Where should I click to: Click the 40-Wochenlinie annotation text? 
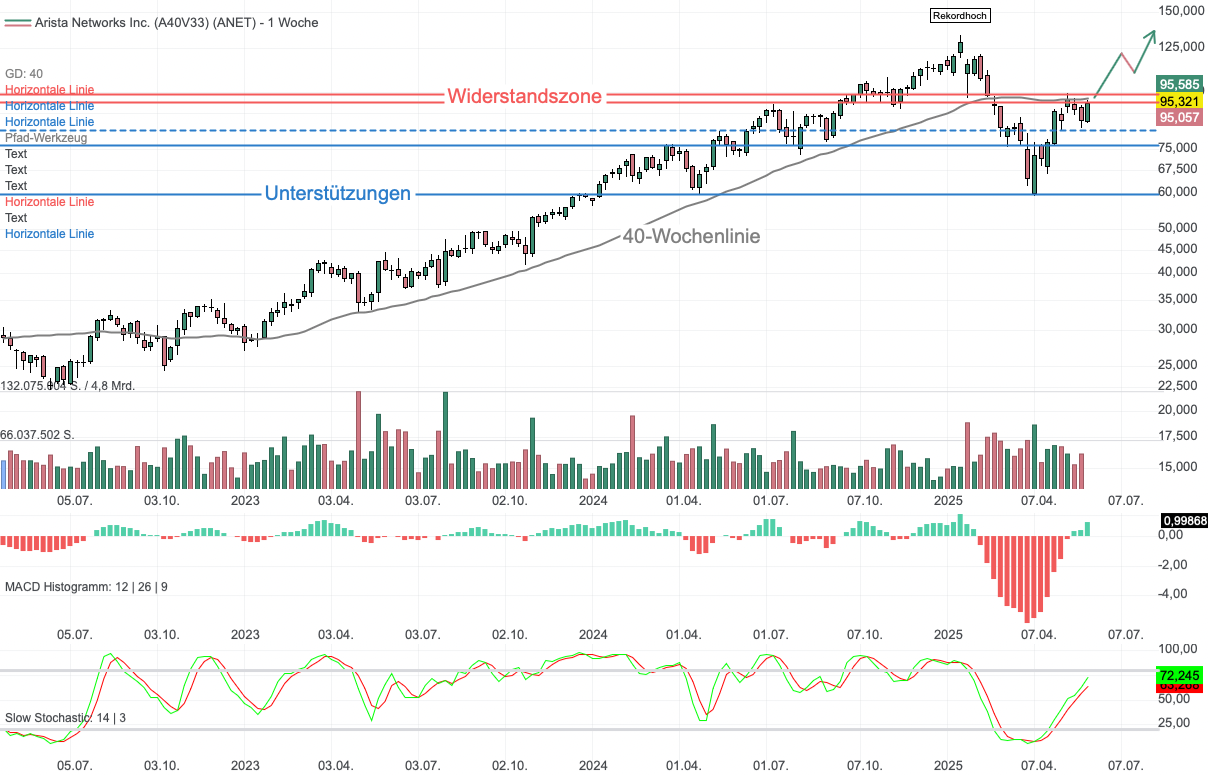tap(691, 237)
